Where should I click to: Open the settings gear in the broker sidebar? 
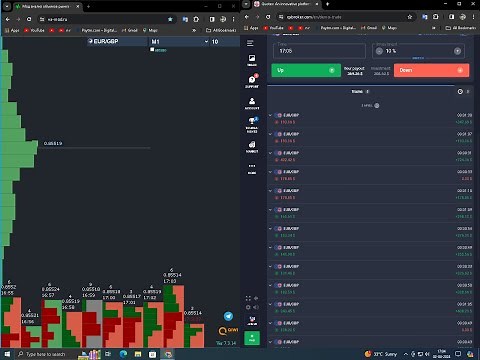(x=248, y=307)
